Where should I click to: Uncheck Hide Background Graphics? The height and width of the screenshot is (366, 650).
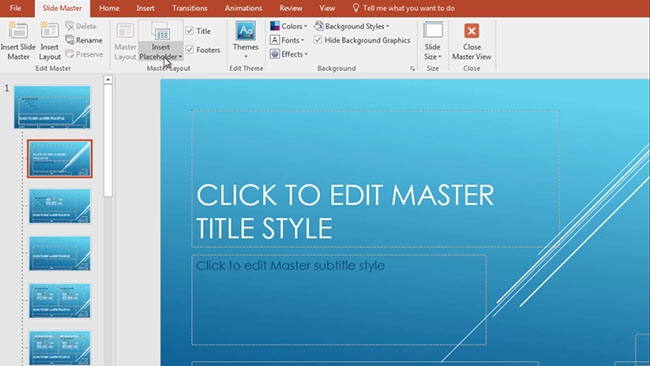[x=318, y=40]
